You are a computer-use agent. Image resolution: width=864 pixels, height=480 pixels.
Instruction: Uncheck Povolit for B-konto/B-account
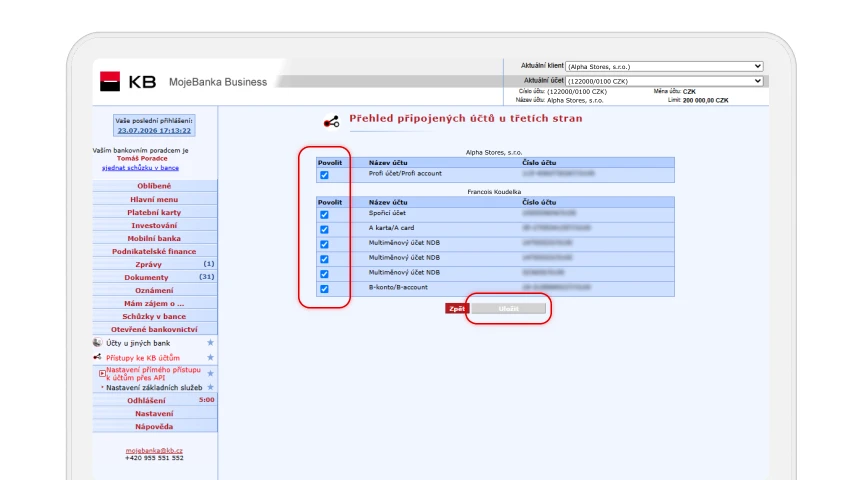tap(324, 289)
